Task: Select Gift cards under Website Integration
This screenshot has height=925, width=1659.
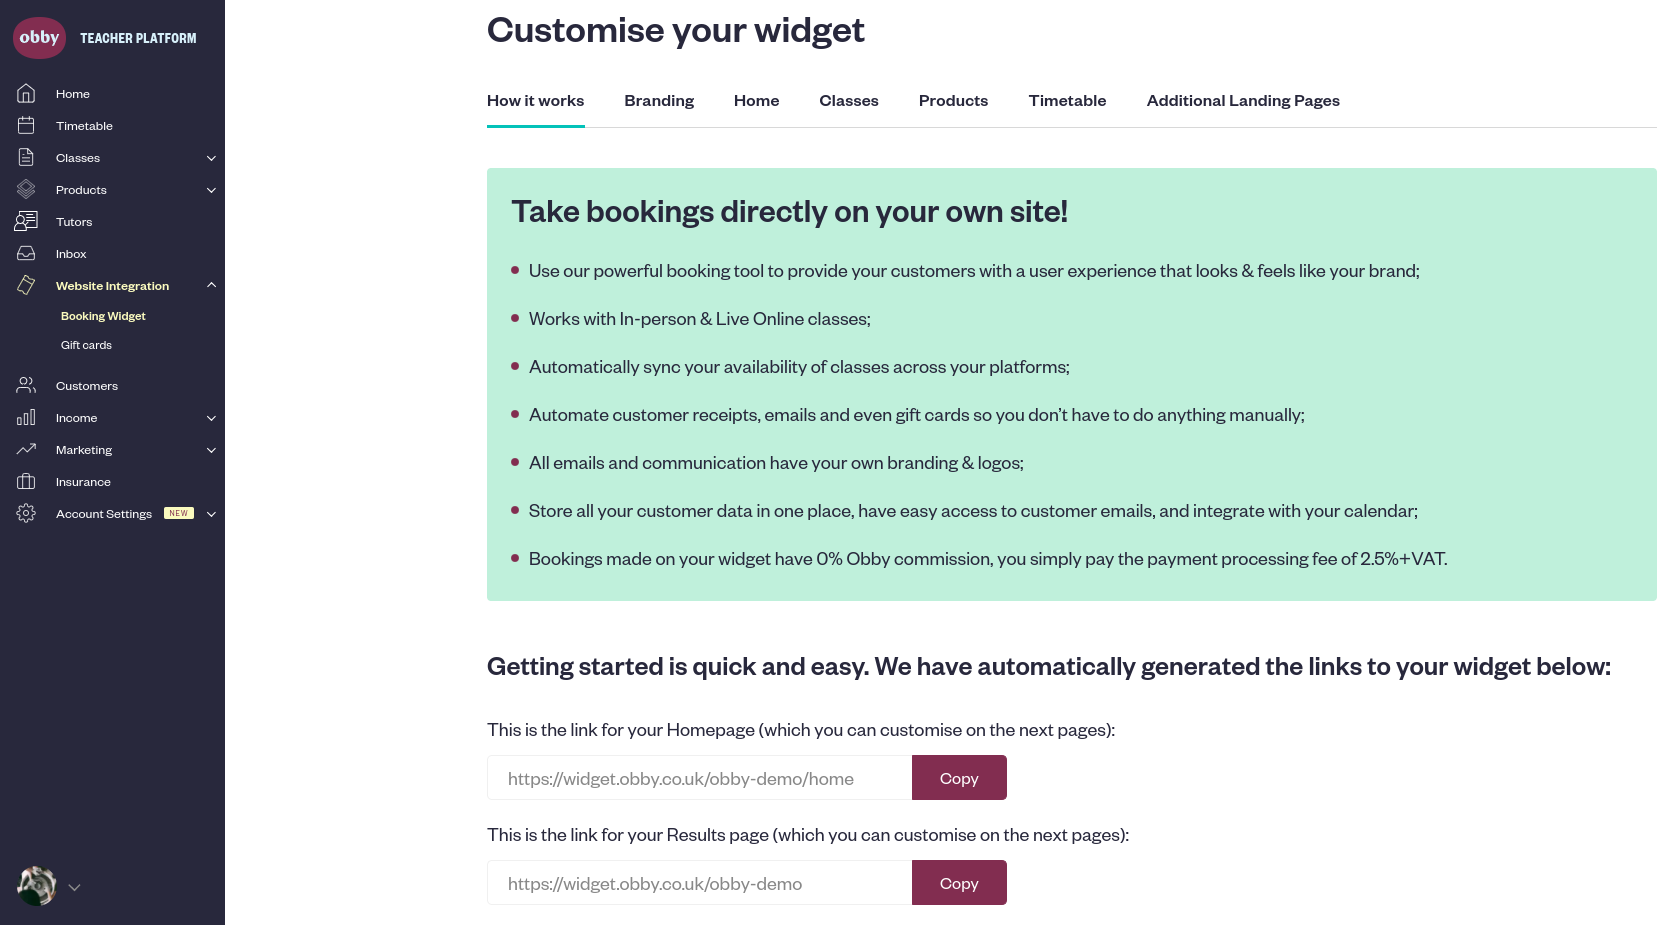Action: pos(86,344)
